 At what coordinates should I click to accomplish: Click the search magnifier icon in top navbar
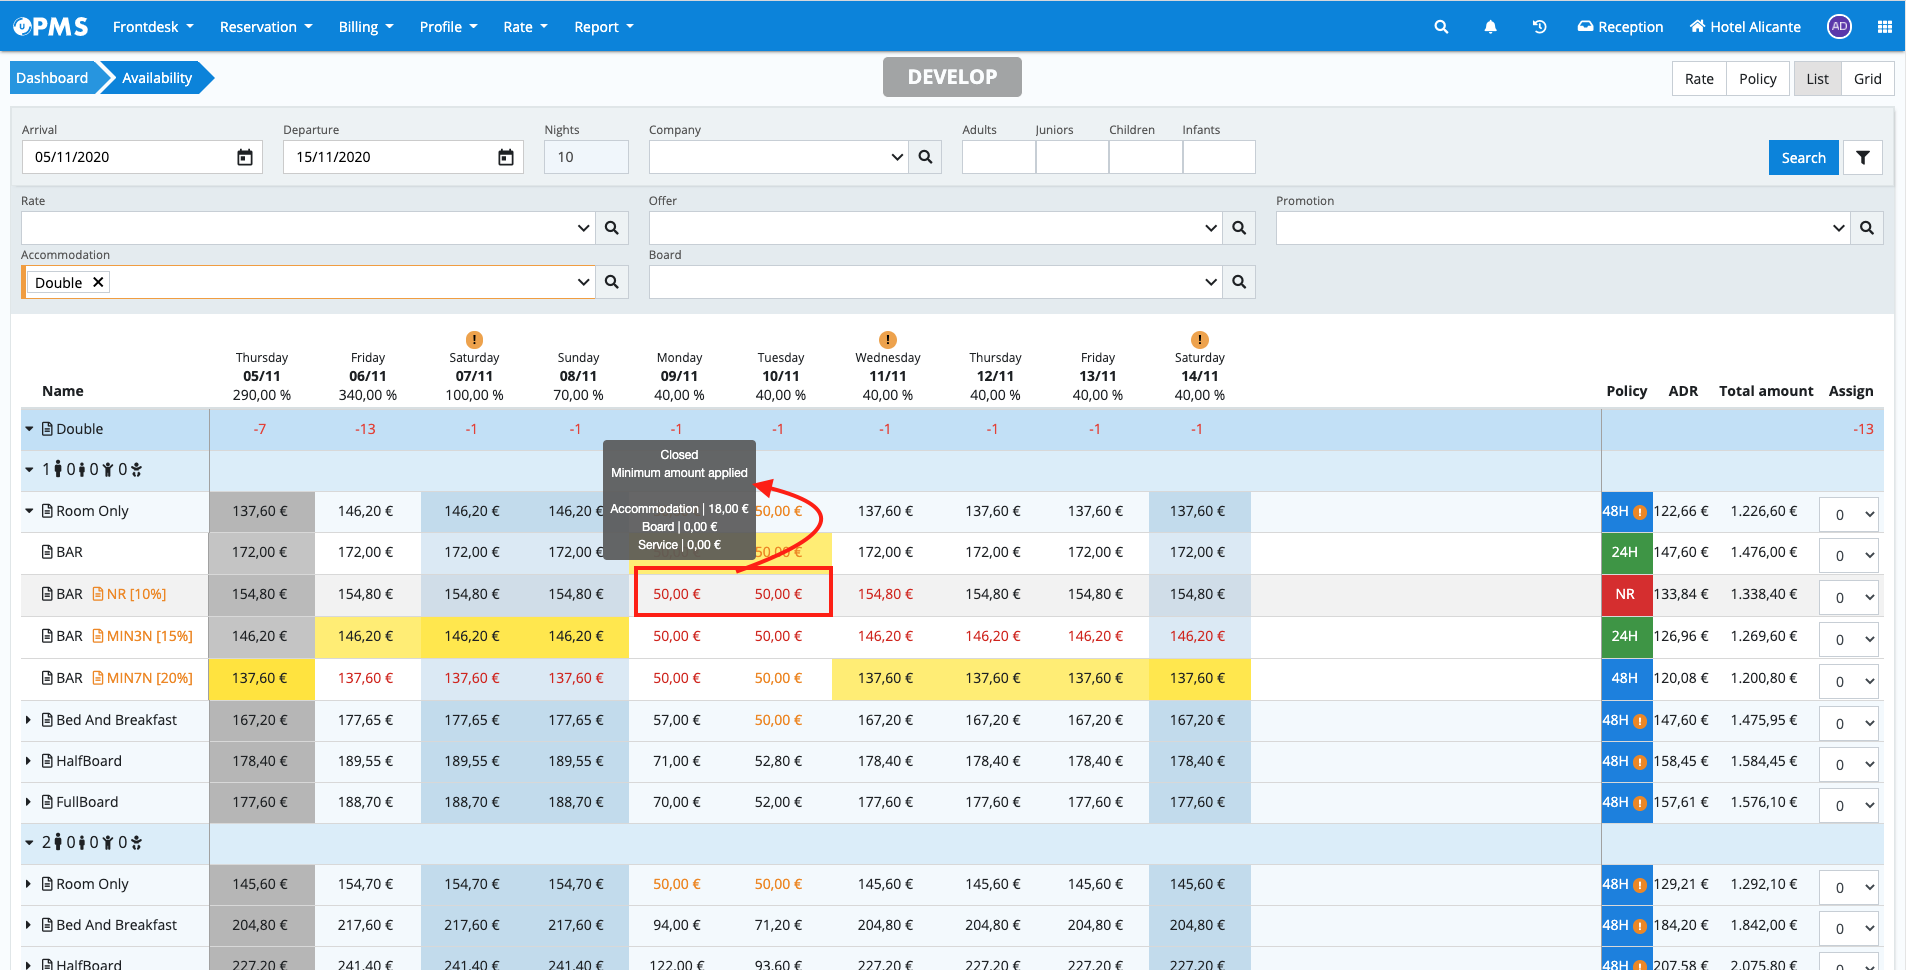coord(1441,27)
